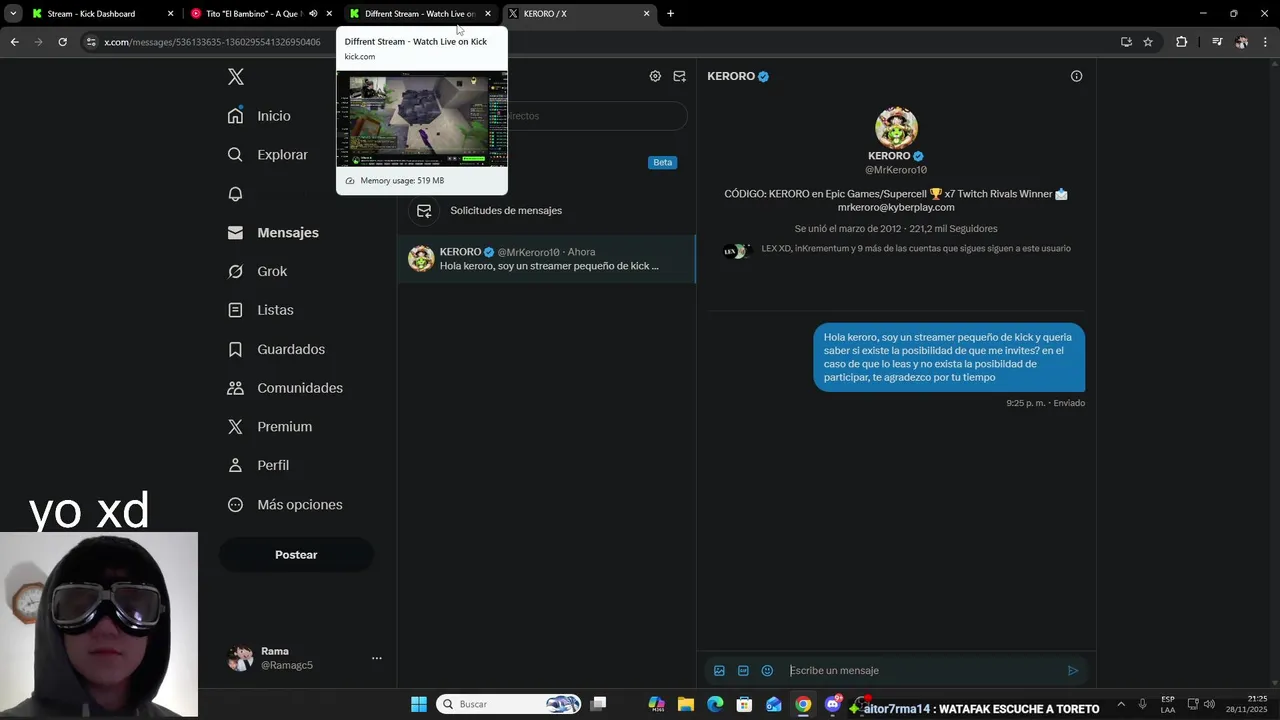The width and height of the screenshot is (1280, 720).
Task: Switch to the Stream - Kick Dashboard tab
Action: pos(102,14)
